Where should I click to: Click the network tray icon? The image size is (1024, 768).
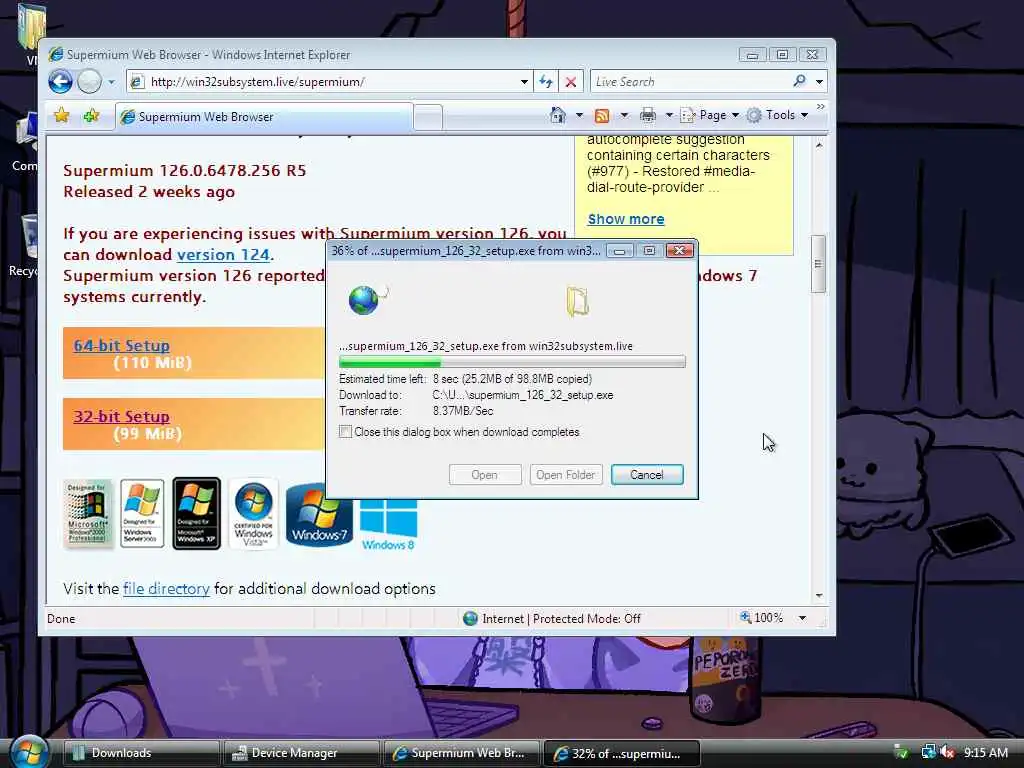(929, 752)
